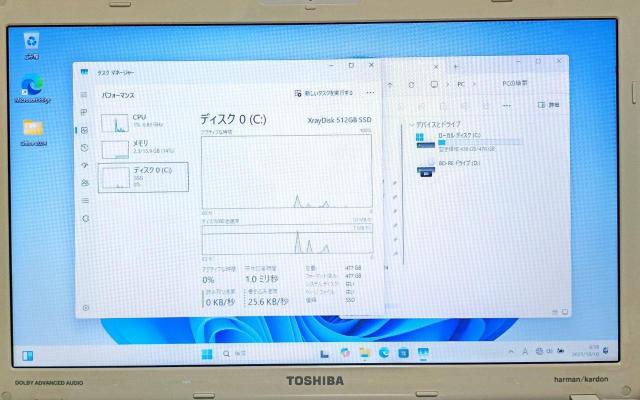640x400 pixels.
Task: Run new task in Task Manager
Action: (324, 93)
